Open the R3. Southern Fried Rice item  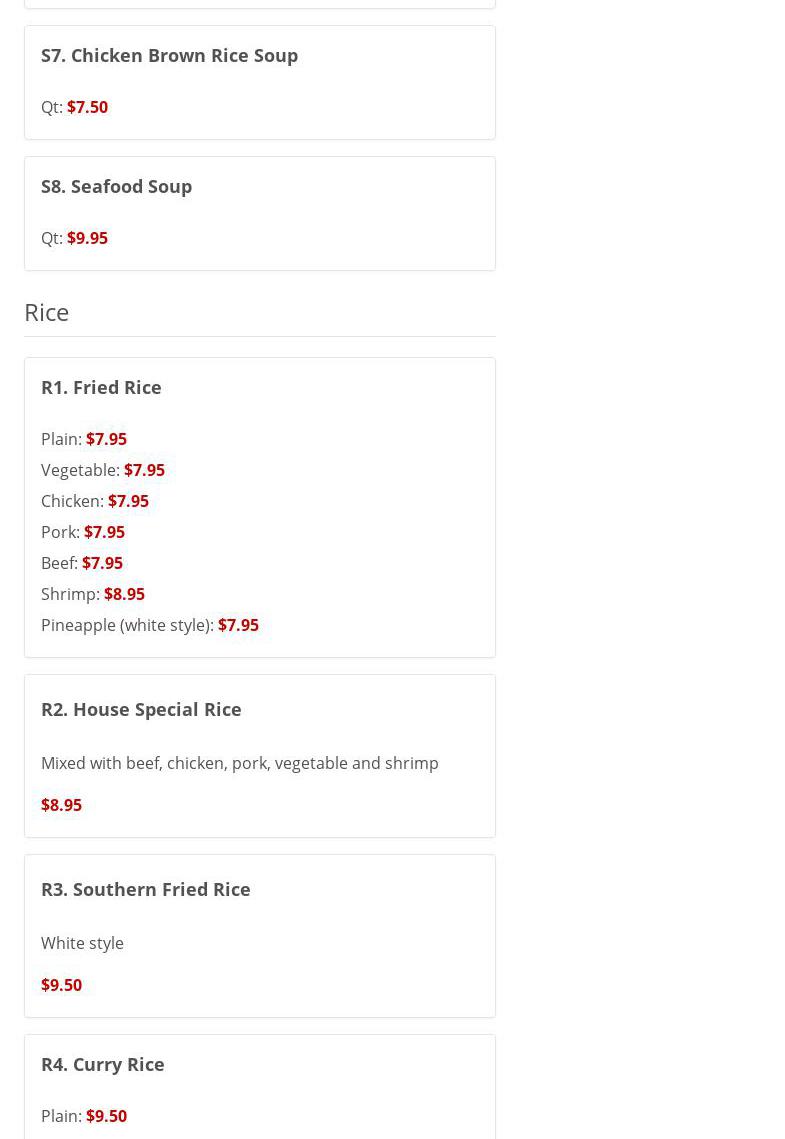145,889
